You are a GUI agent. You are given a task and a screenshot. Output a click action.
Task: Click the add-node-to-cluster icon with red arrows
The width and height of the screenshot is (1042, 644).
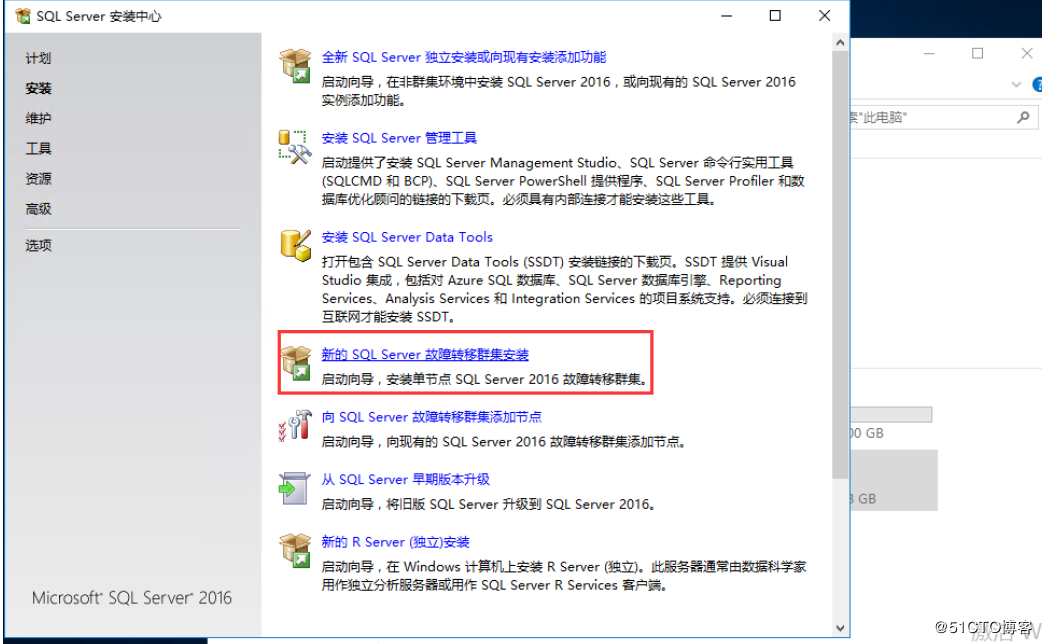click(x=294, y=425)
